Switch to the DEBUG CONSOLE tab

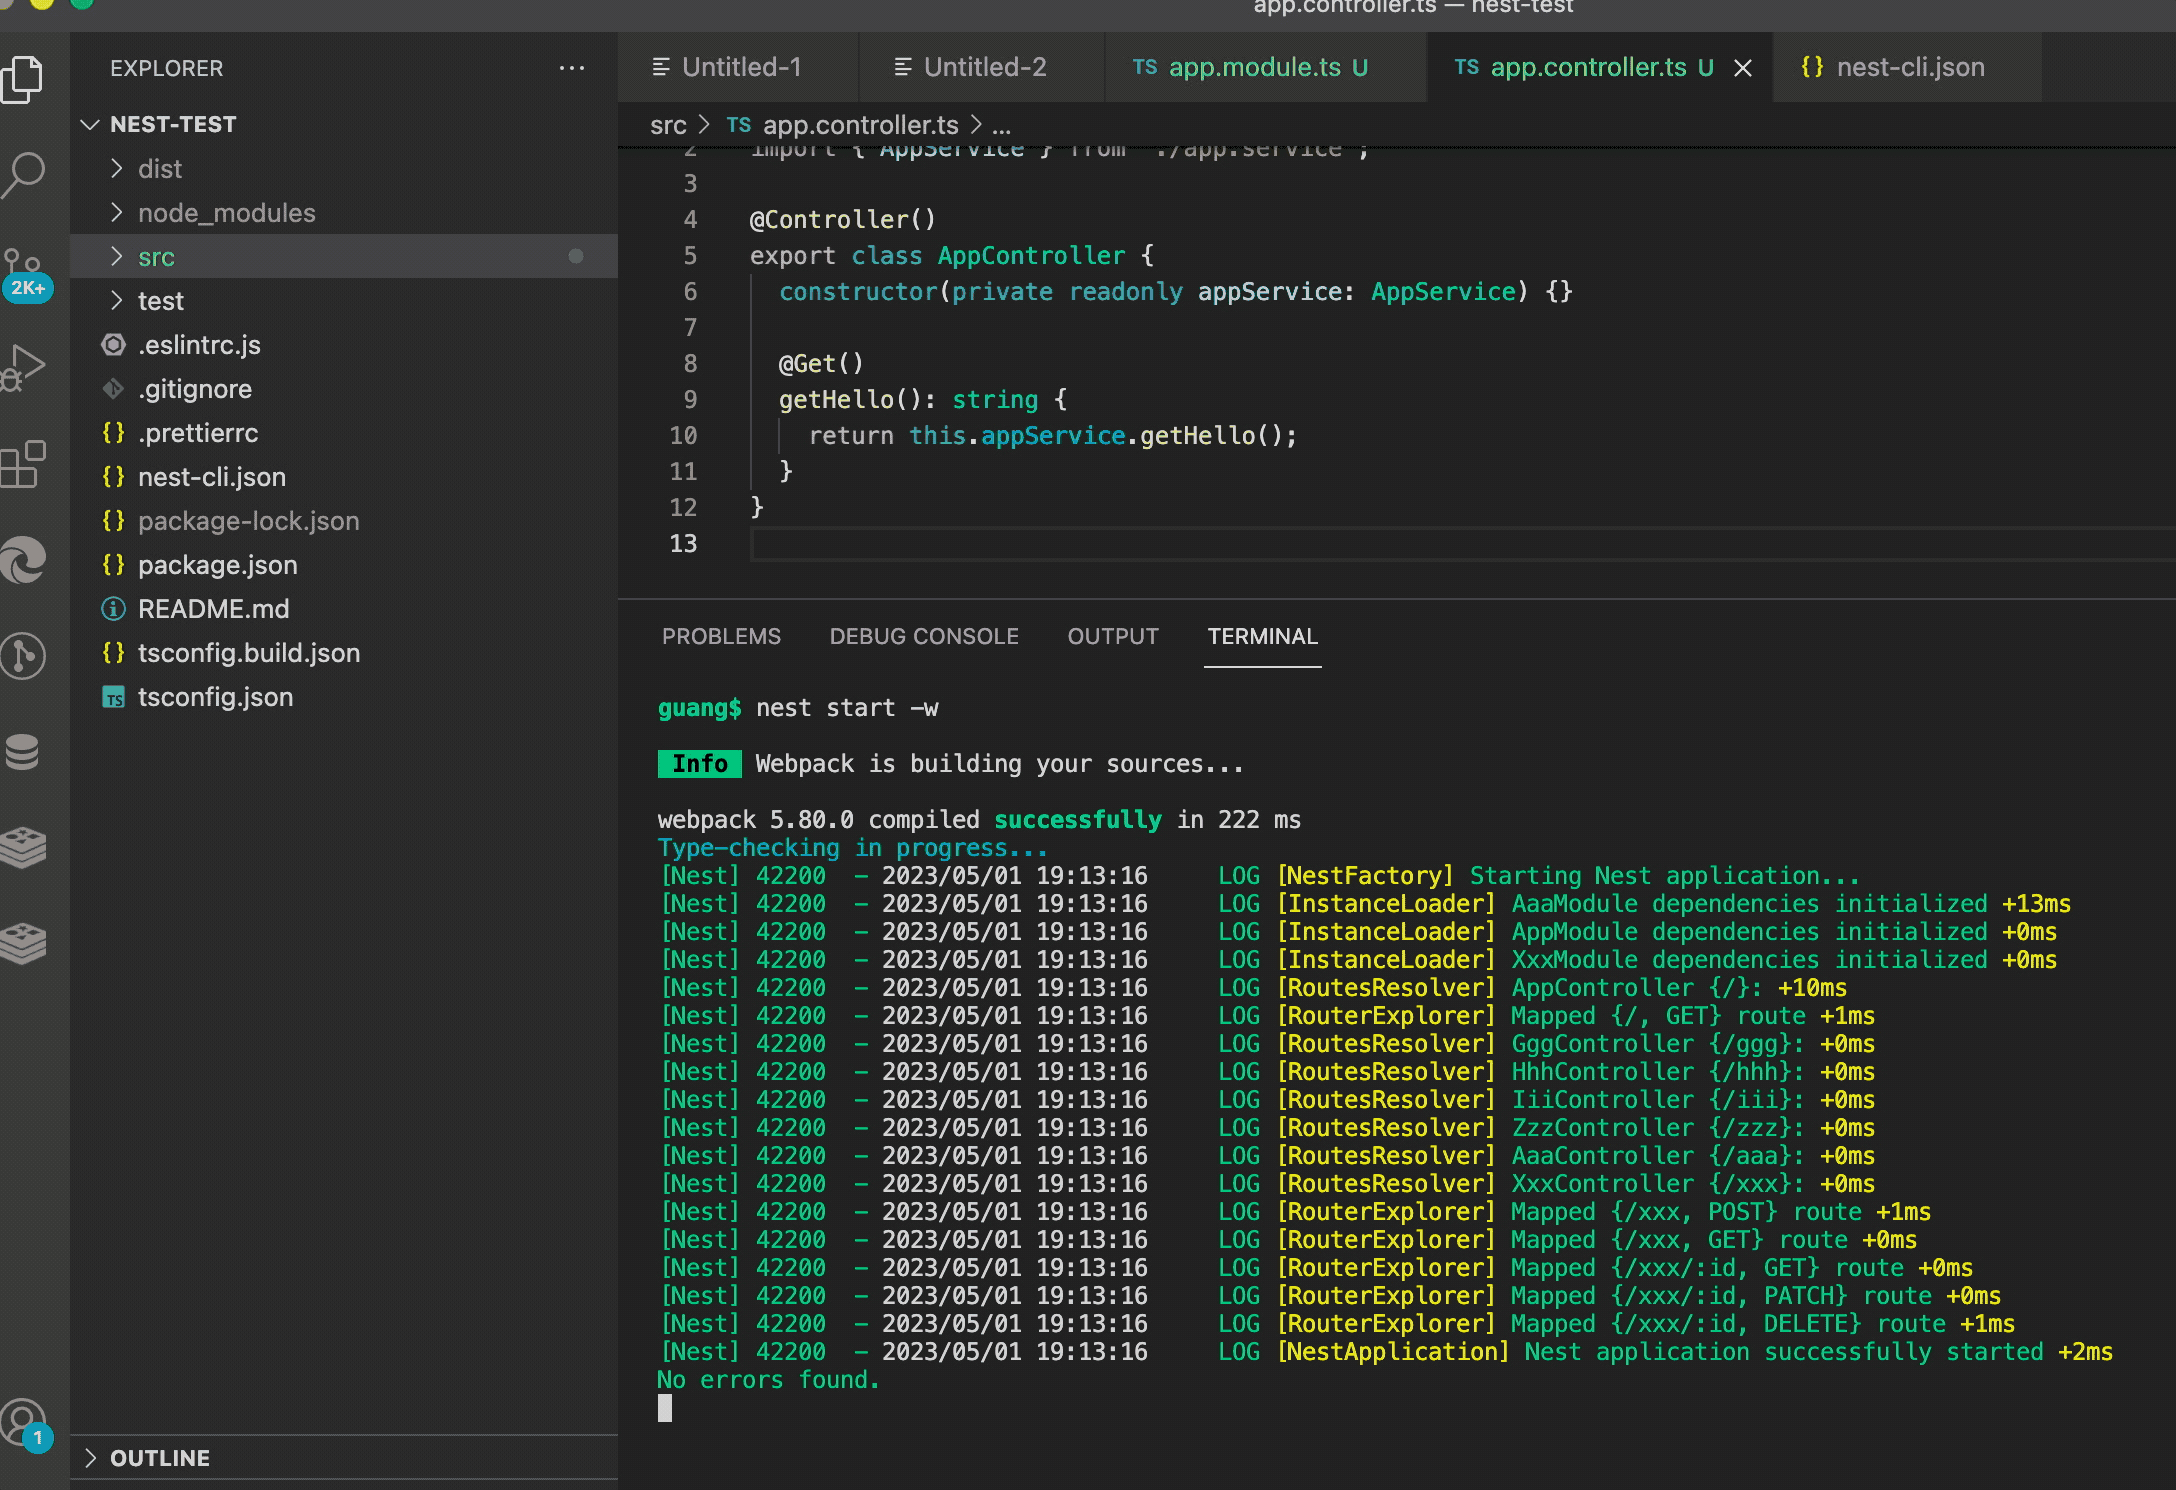[924, 636]
